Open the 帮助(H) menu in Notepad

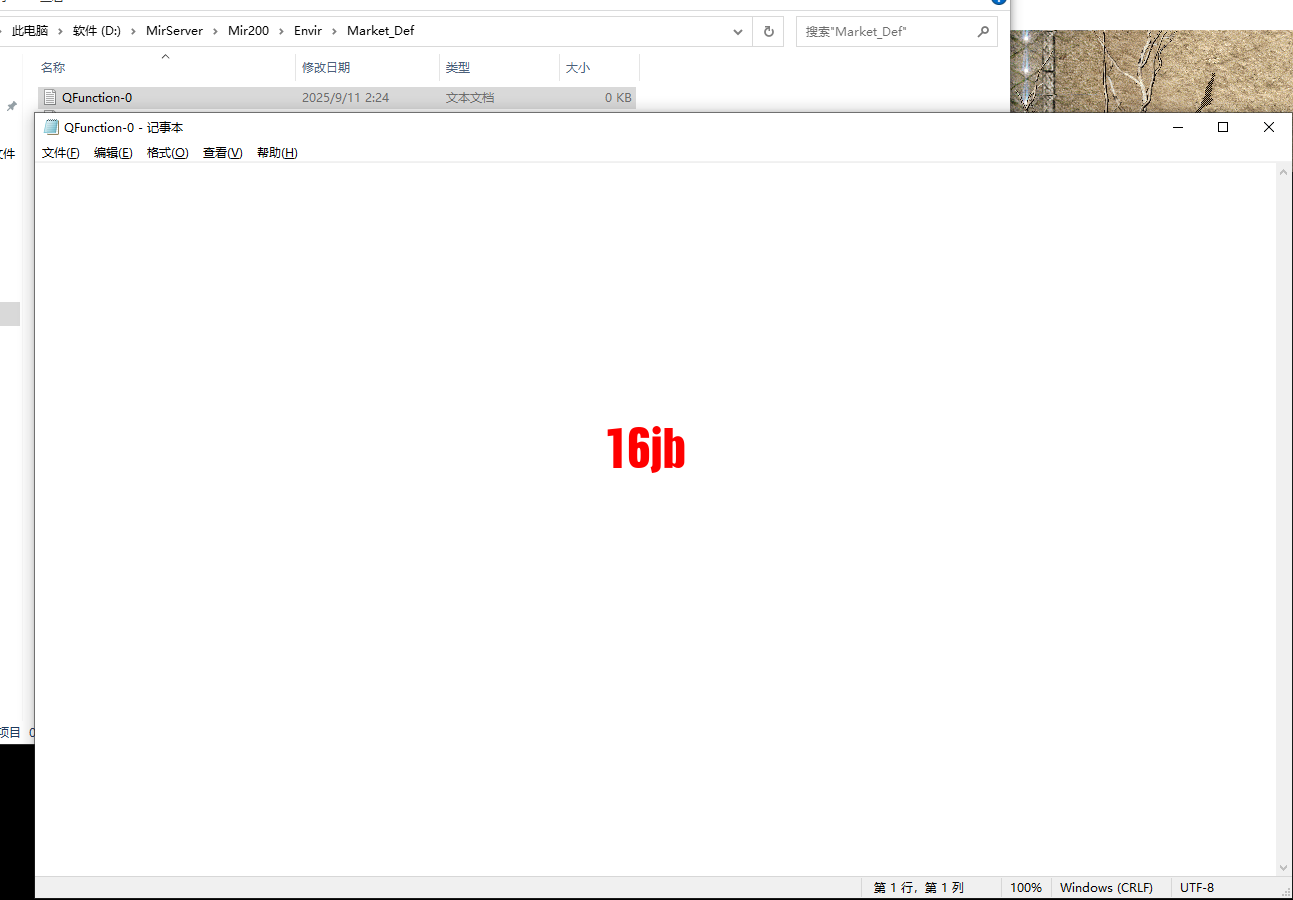coord(277,152)
